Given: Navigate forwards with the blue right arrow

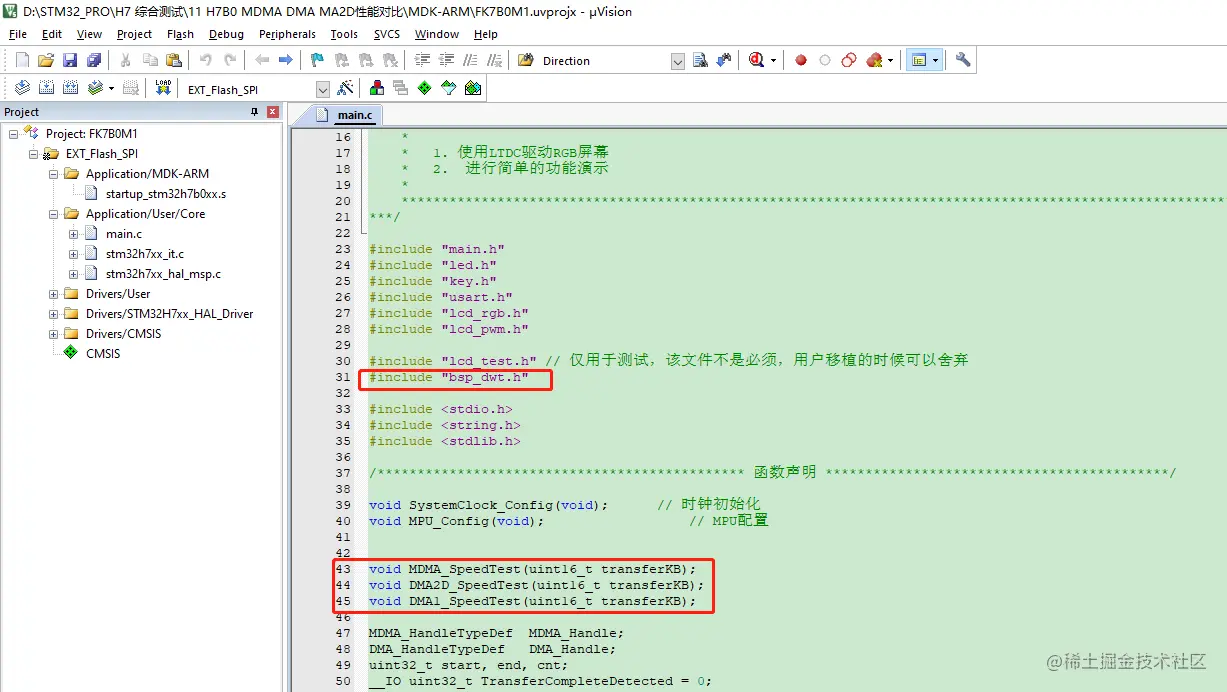Looking at the screenshot, I should (x=285, y=60).
